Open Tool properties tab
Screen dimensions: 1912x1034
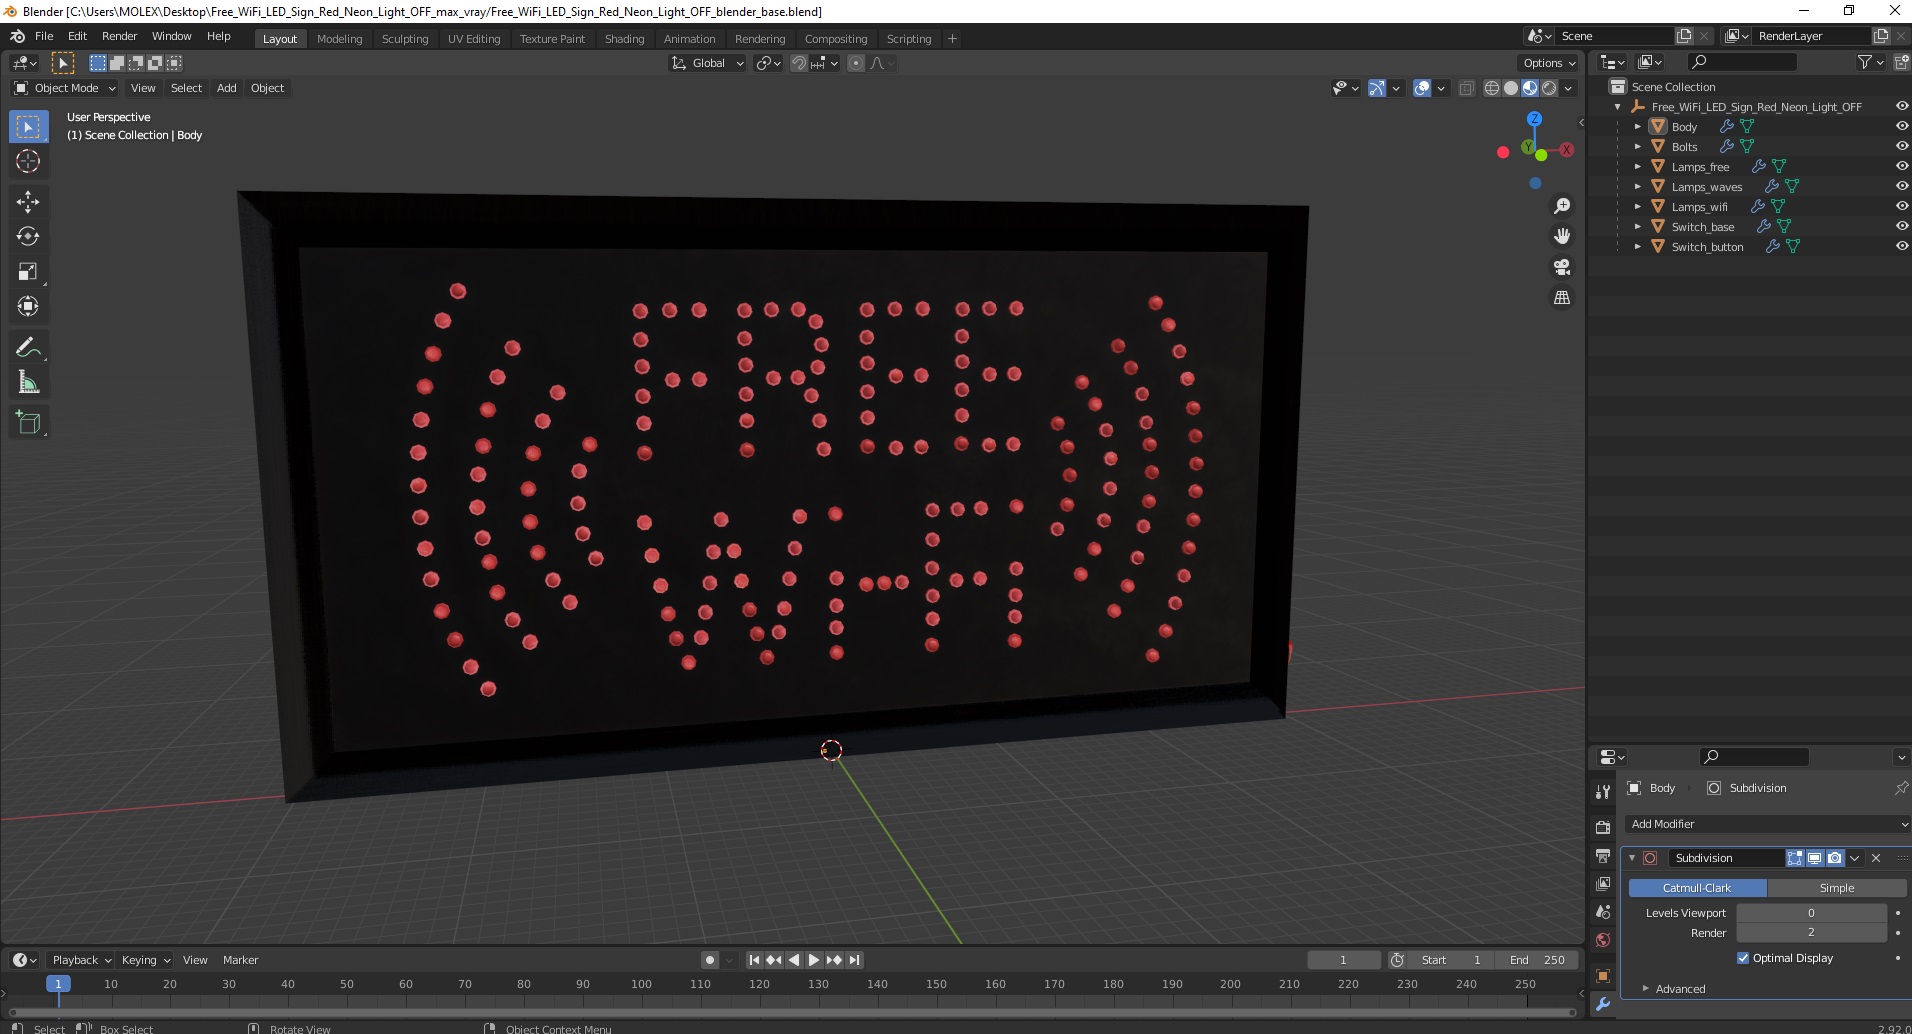(1603, 791)
